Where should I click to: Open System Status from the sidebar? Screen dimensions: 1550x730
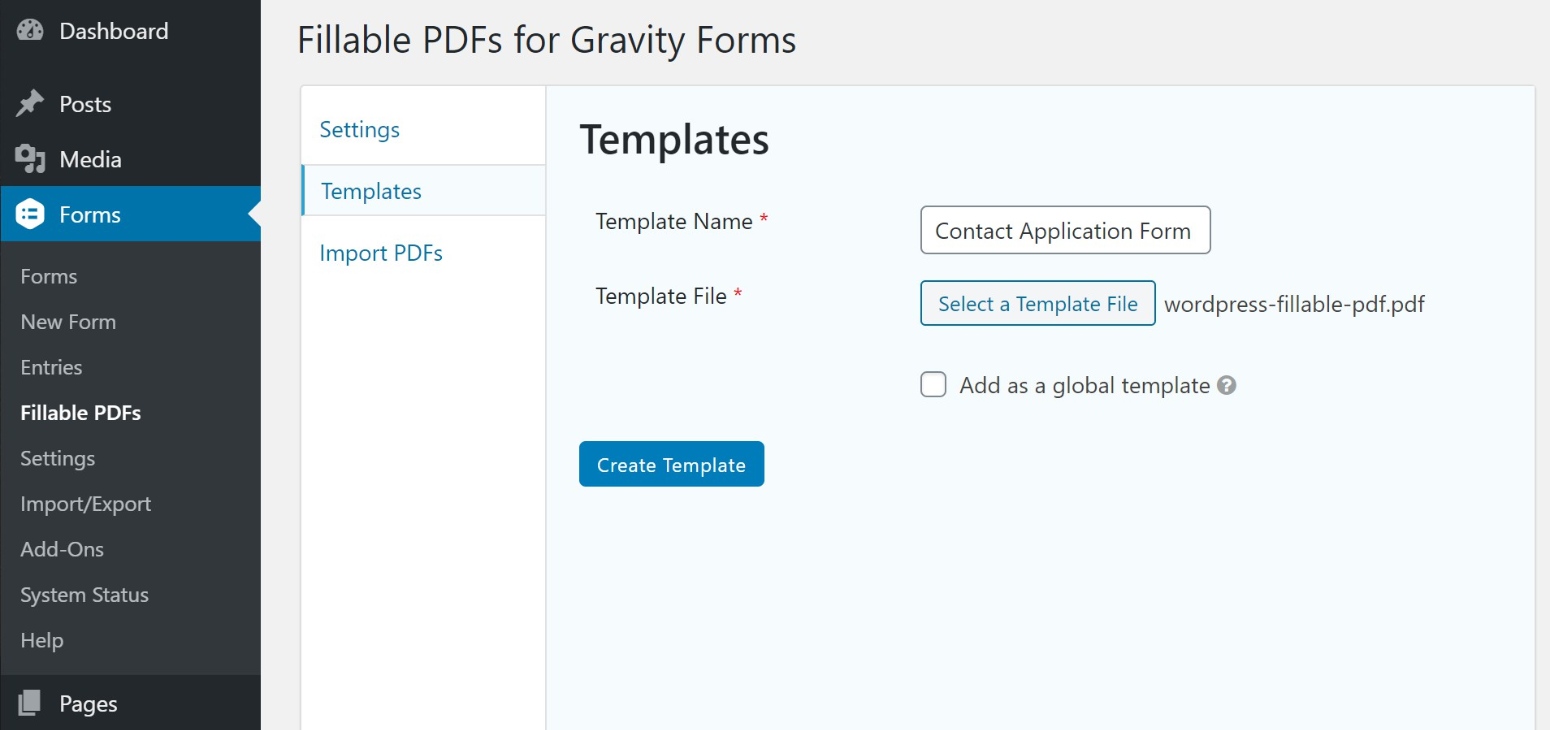tap(84, 594)
